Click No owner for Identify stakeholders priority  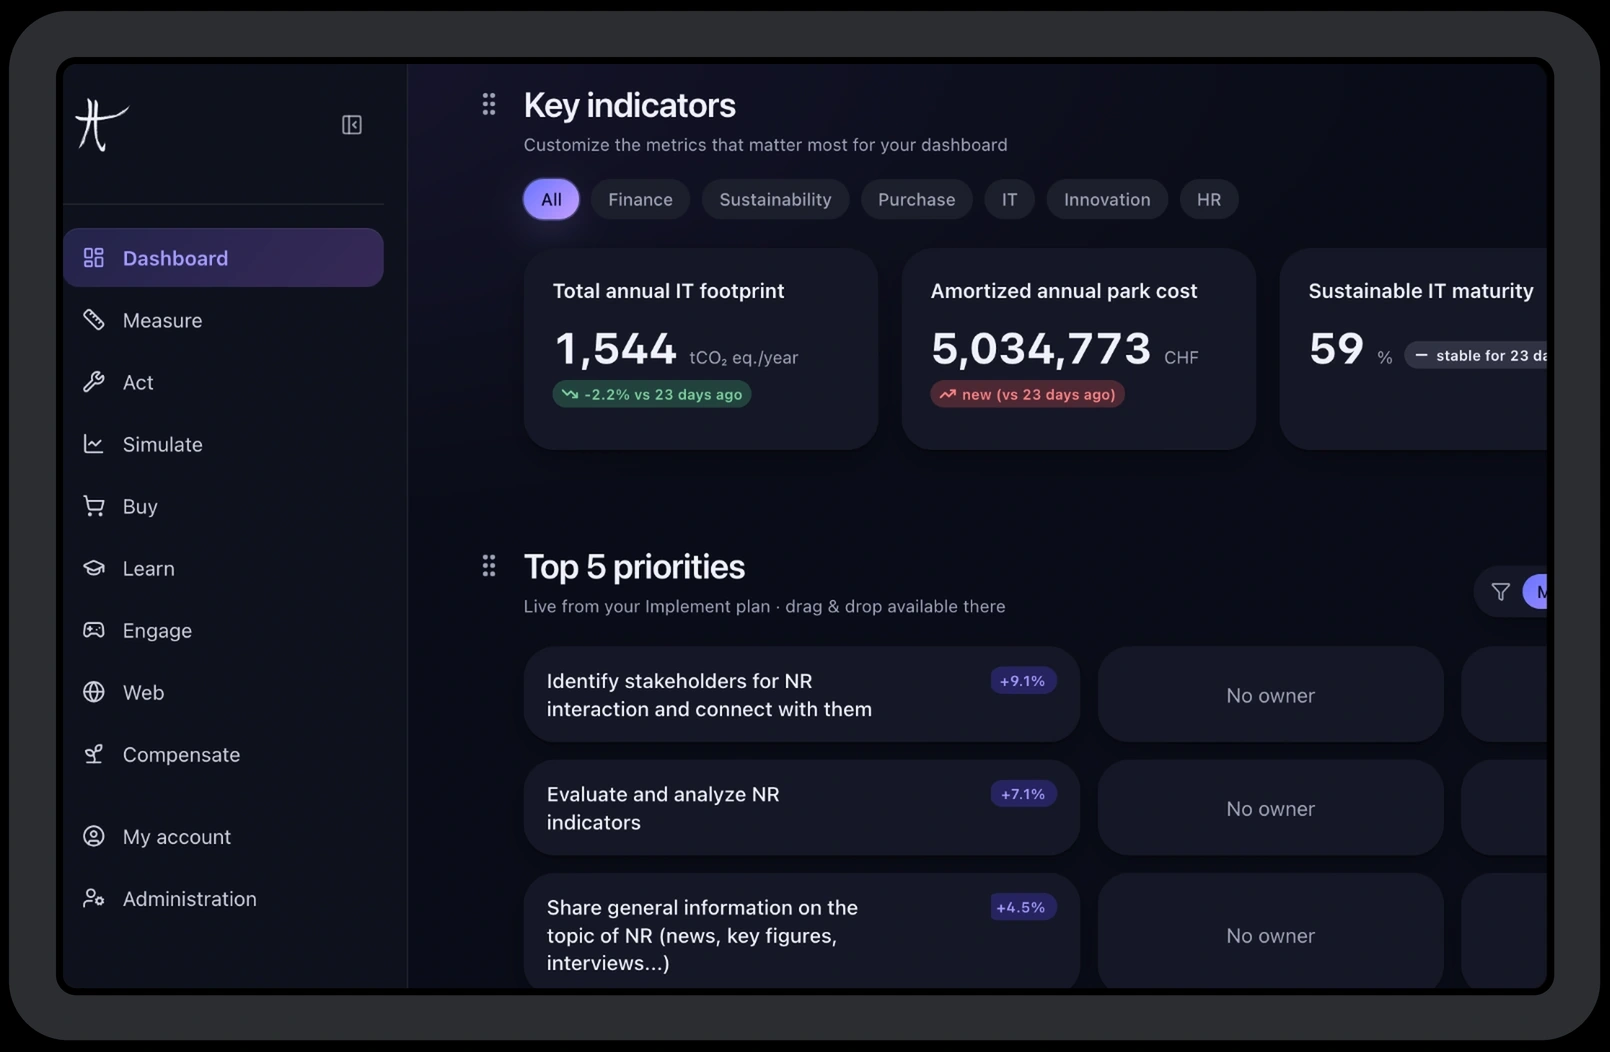[1270, 695]
